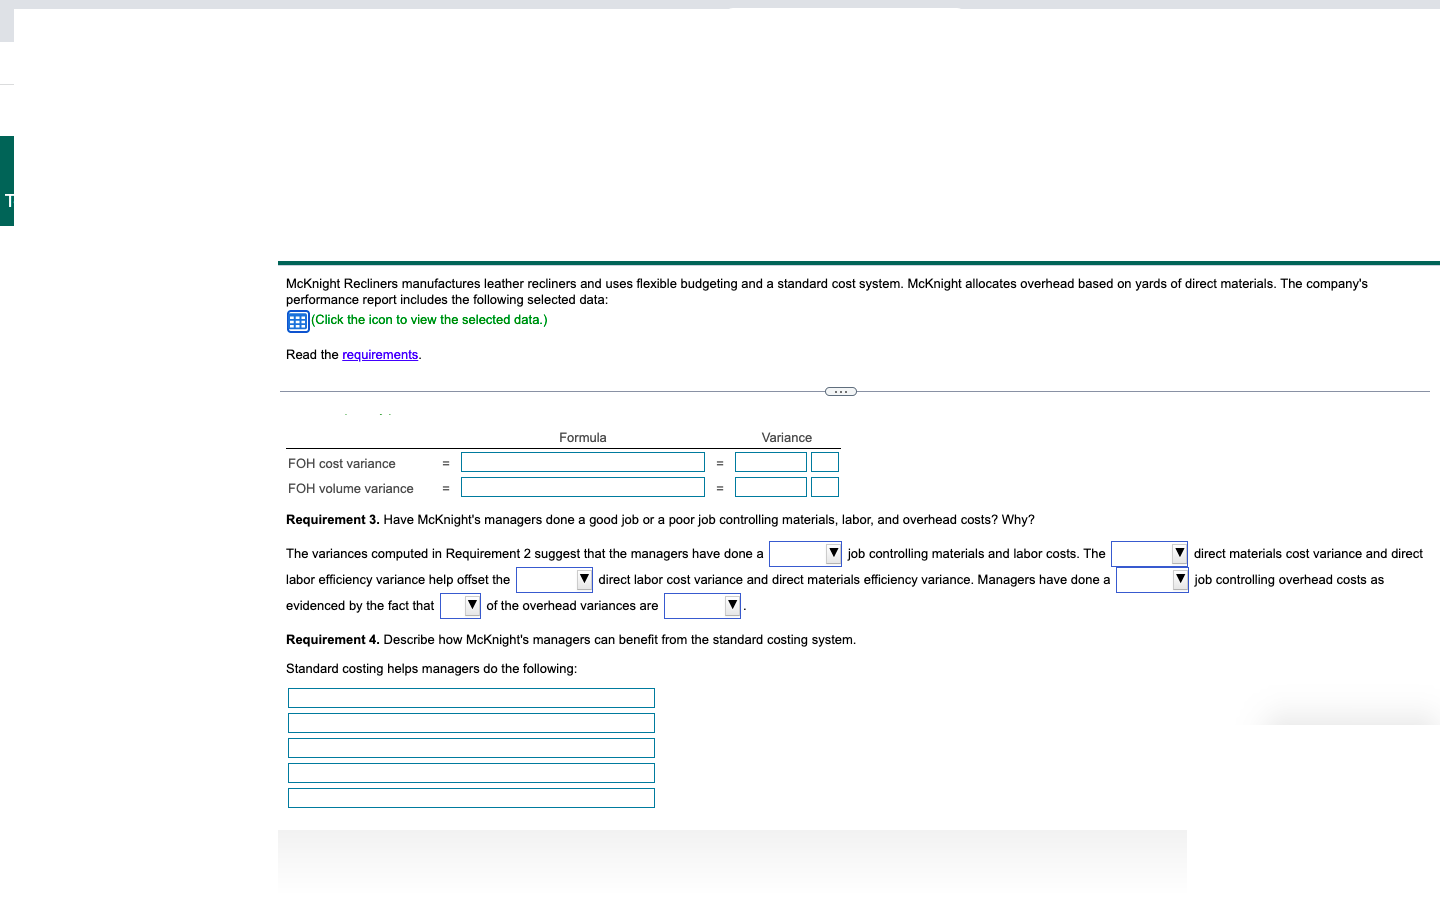
Task: Click the FOH cost variance amount field
Action: [x=771, y=462]
